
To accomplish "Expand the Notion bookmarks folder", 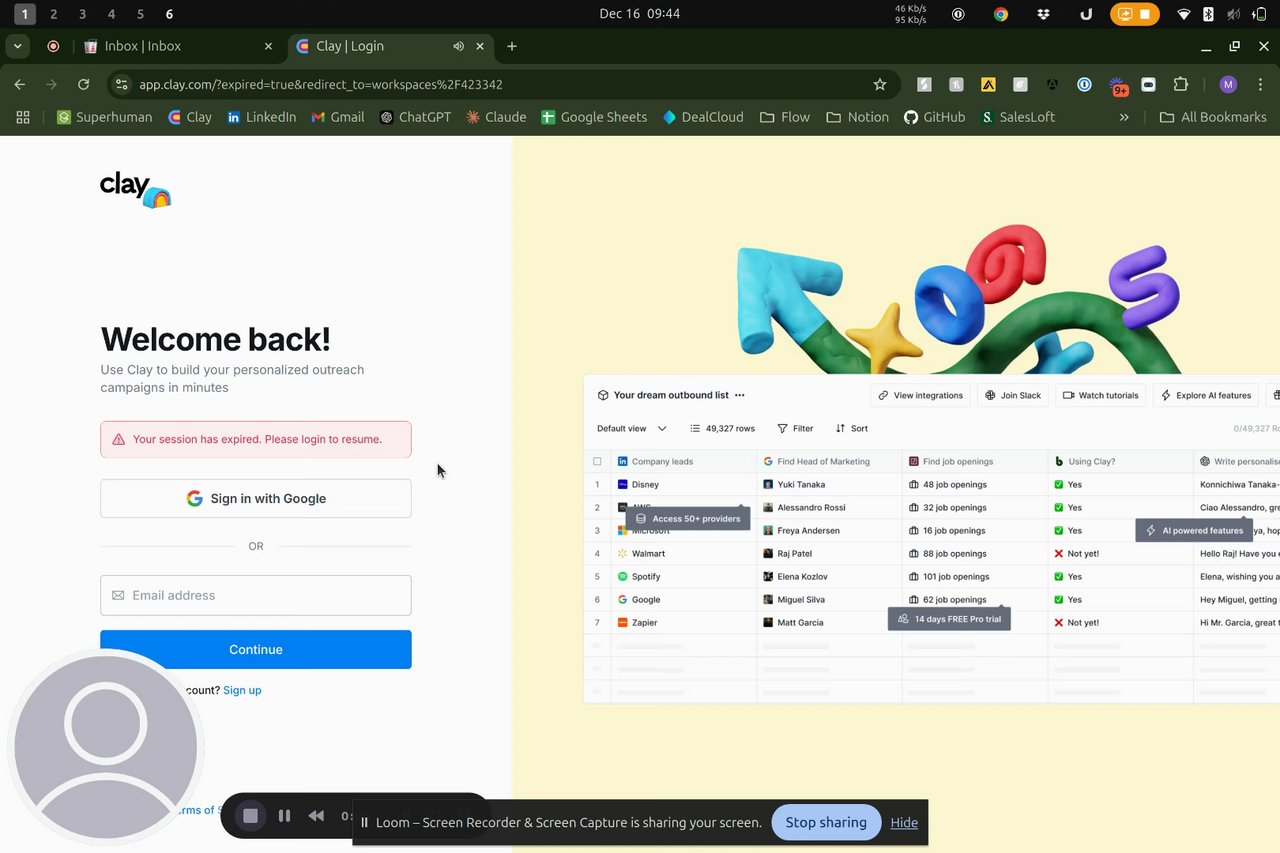I will [x=857, y=117].
